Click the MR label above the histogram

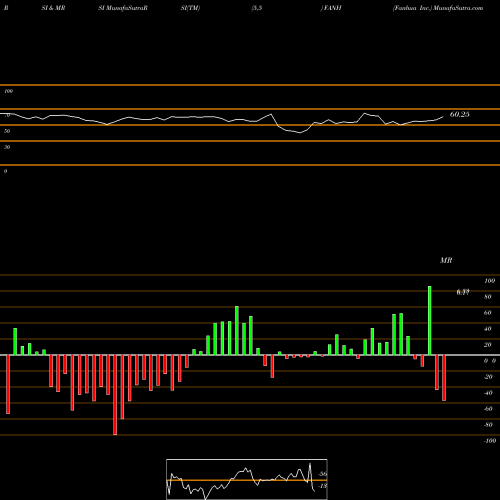tap(446, 260)
